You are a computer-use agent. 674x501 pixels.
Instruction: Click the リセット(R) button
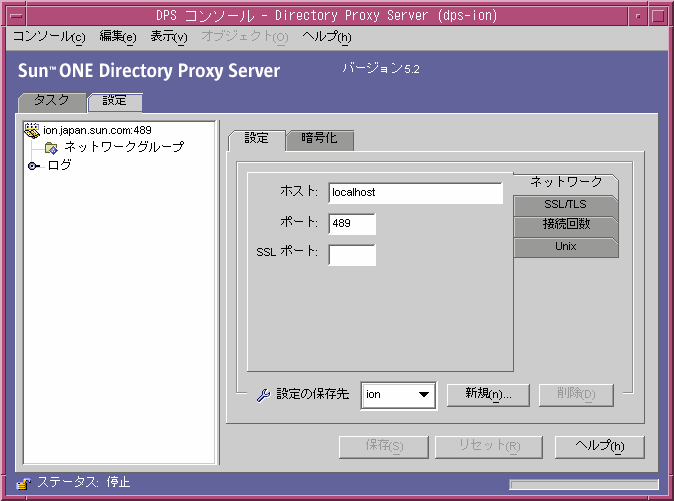tap(489, 447)
